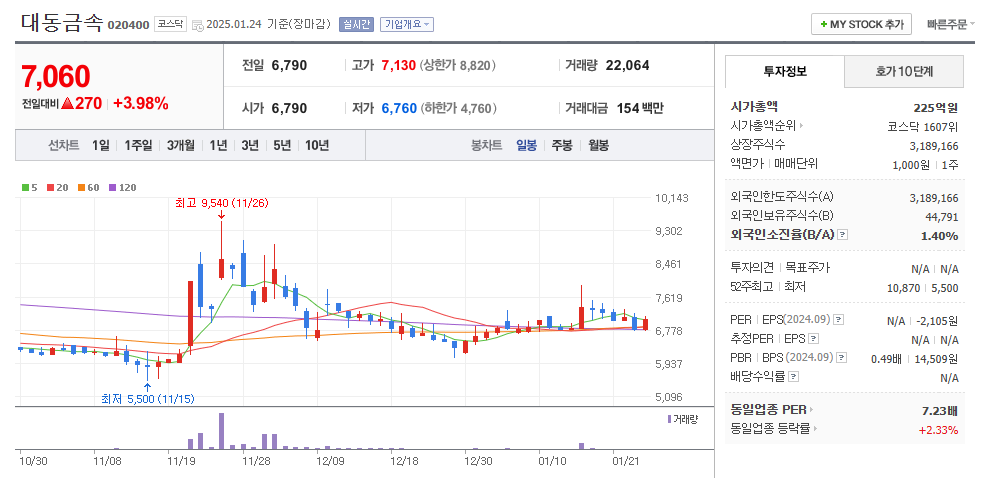Image resolution: width=985 pixels, height=478 pixels.
Task: Select the 일봉 candlestick chart
Action: (526, 146)
